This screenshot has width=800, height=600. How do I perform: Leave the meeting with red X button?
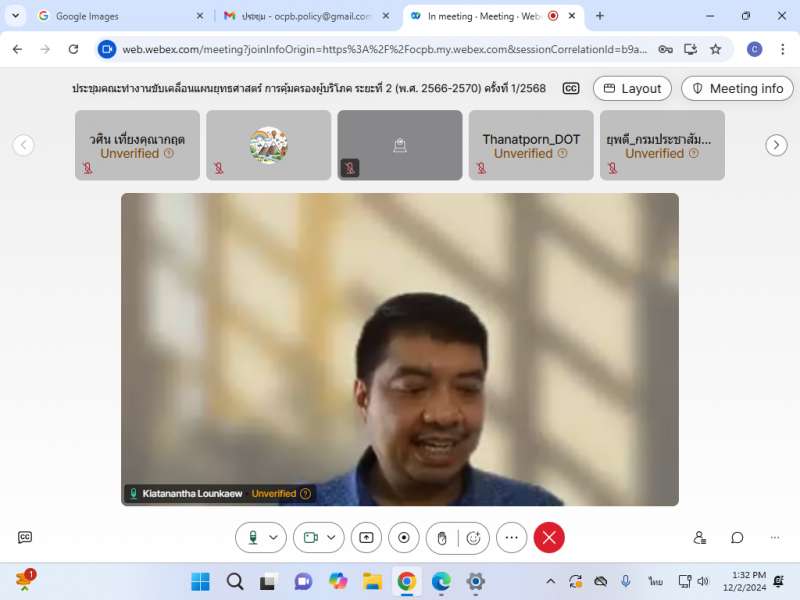[x=549, y=538]
